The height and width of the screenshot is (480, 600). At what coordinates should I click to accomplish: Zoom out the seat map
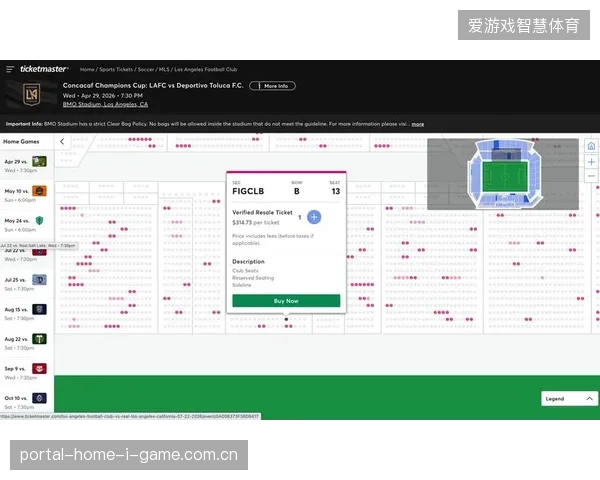[591, 176]
